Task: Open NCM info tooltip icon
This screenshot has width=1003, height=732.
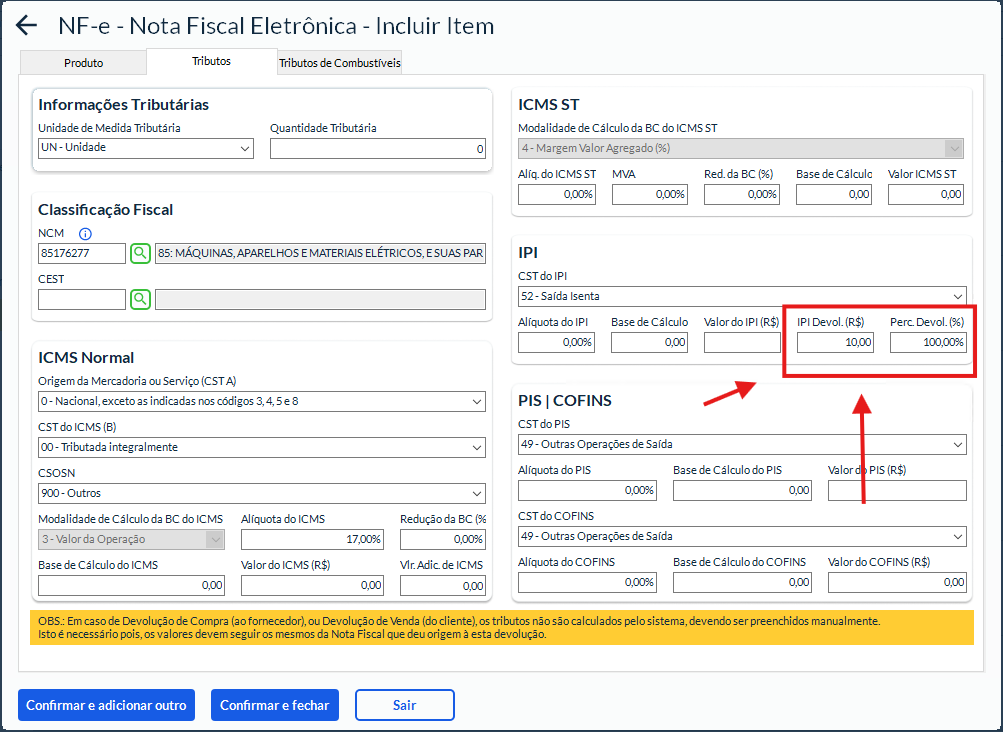Action: coord(84,234)
